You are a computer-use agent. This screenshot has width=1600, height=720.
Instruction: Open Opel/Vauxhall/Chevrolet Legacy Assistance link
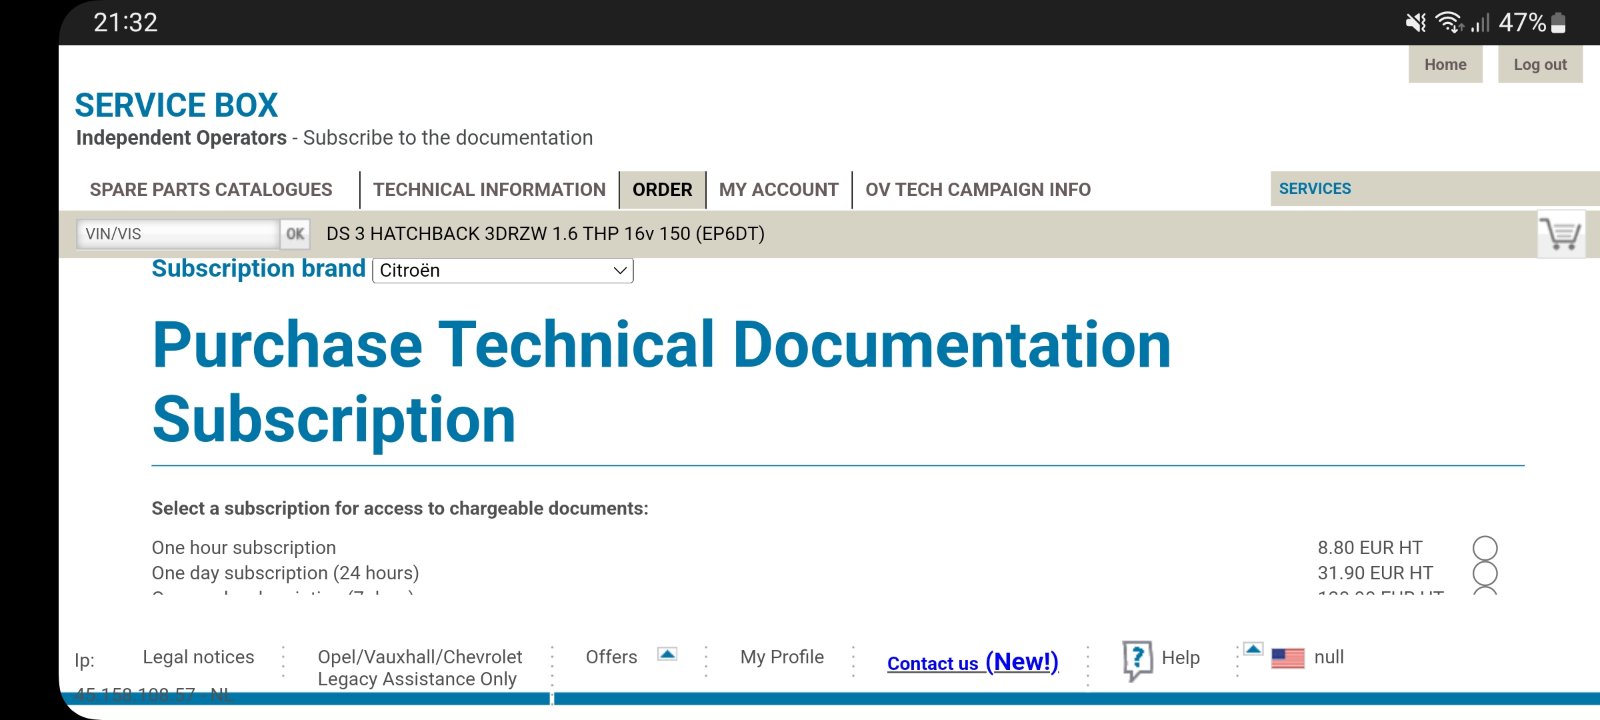(420, 668)
